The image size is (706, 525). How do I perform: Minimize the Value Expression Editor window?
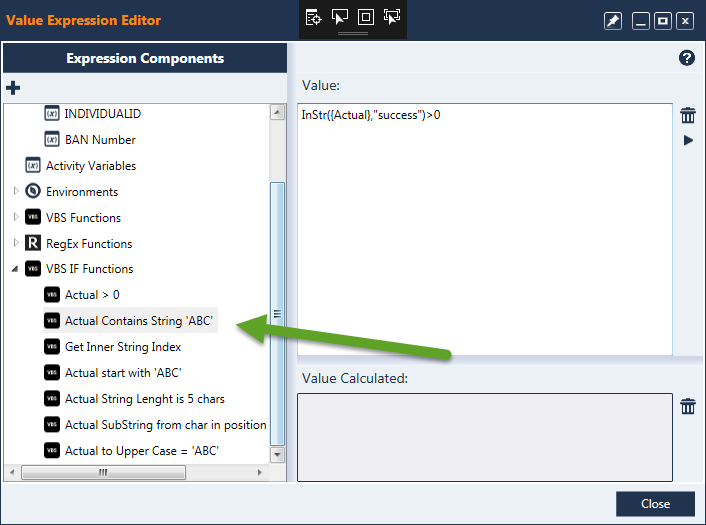(640, 21)
